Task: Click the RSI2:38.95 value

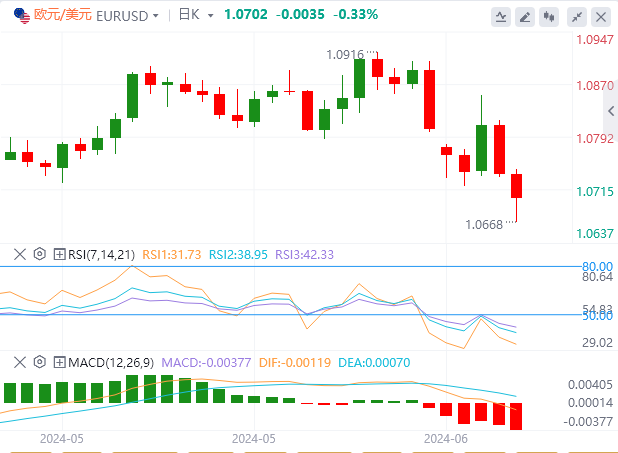Action: tap(238, 255)
